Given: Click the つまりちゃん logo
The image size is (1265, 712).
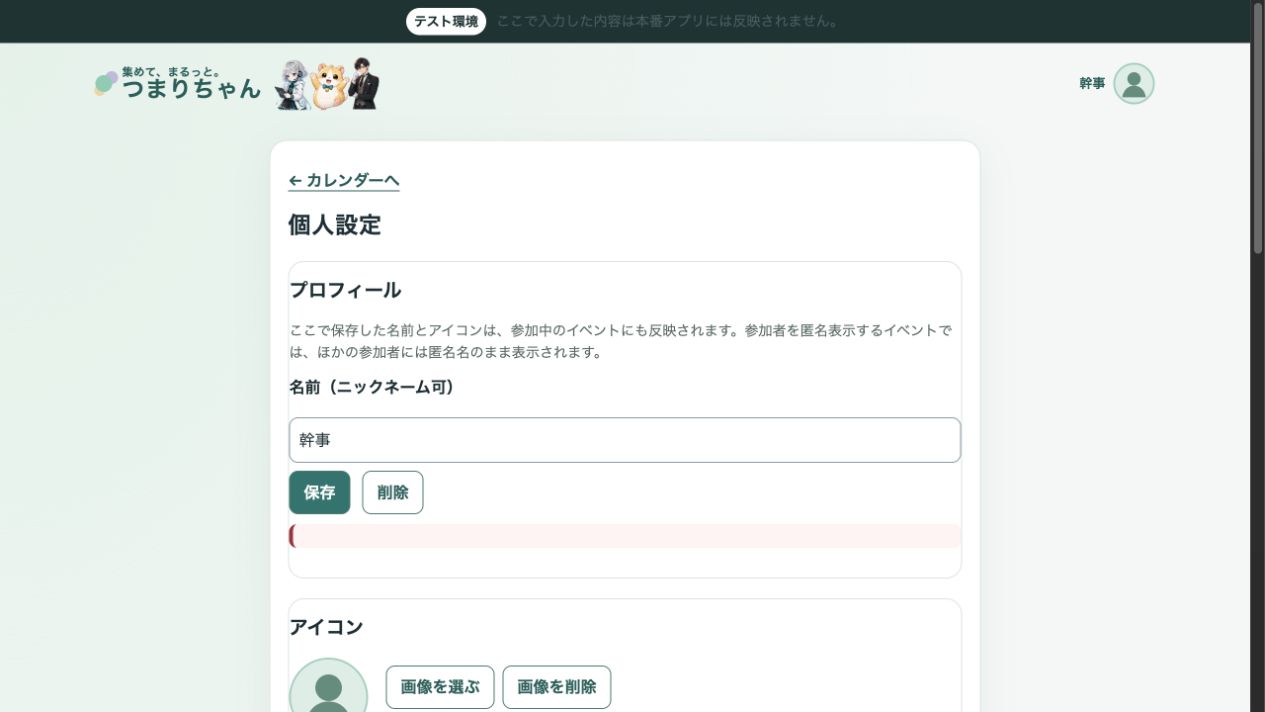Looking at the screenshot, I should [178, 84].
